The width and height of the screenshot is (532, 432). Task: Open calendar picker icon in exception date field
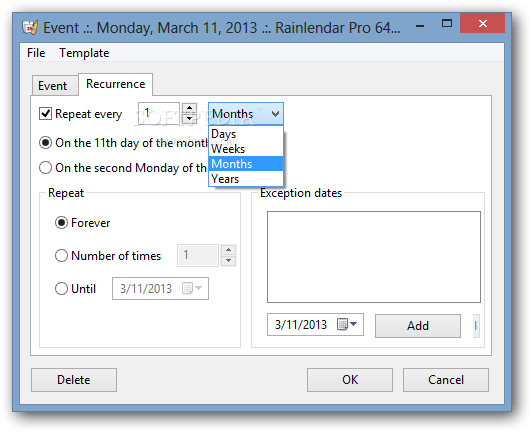(347, 324)
